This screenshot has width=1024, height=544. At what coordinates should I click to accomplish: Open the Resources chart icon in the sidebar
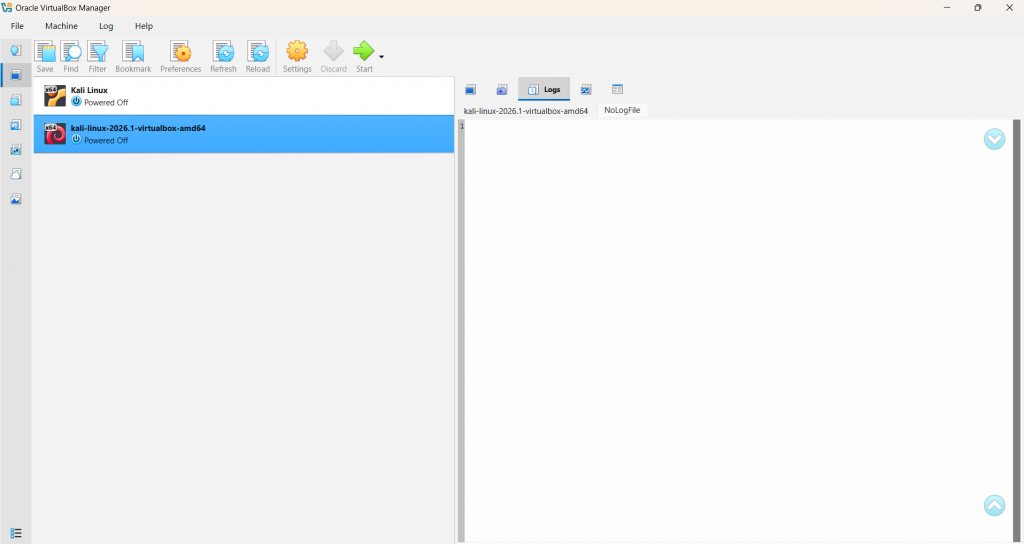(x=16, y=199)
